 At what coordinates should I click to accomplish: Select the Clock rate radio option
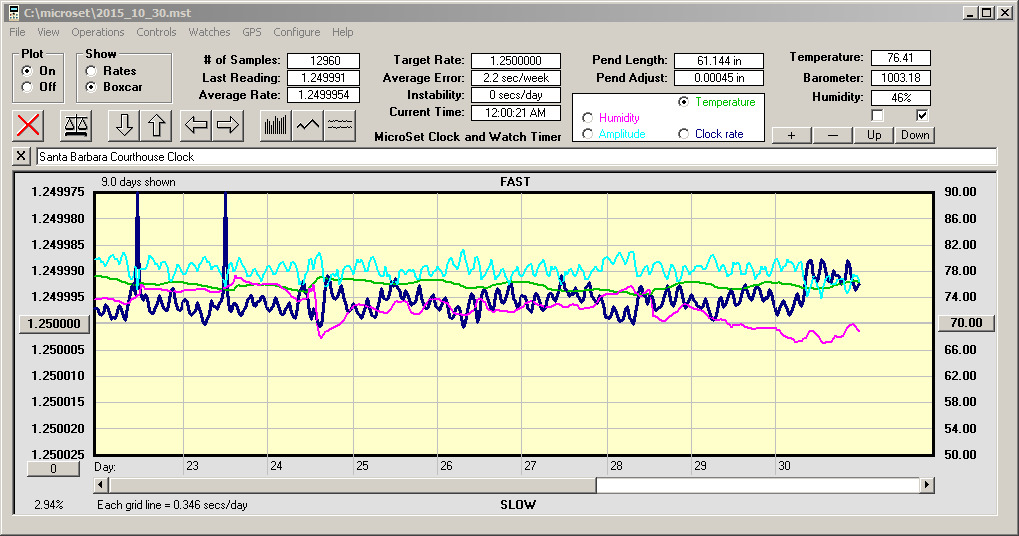[x=683, y=134]
